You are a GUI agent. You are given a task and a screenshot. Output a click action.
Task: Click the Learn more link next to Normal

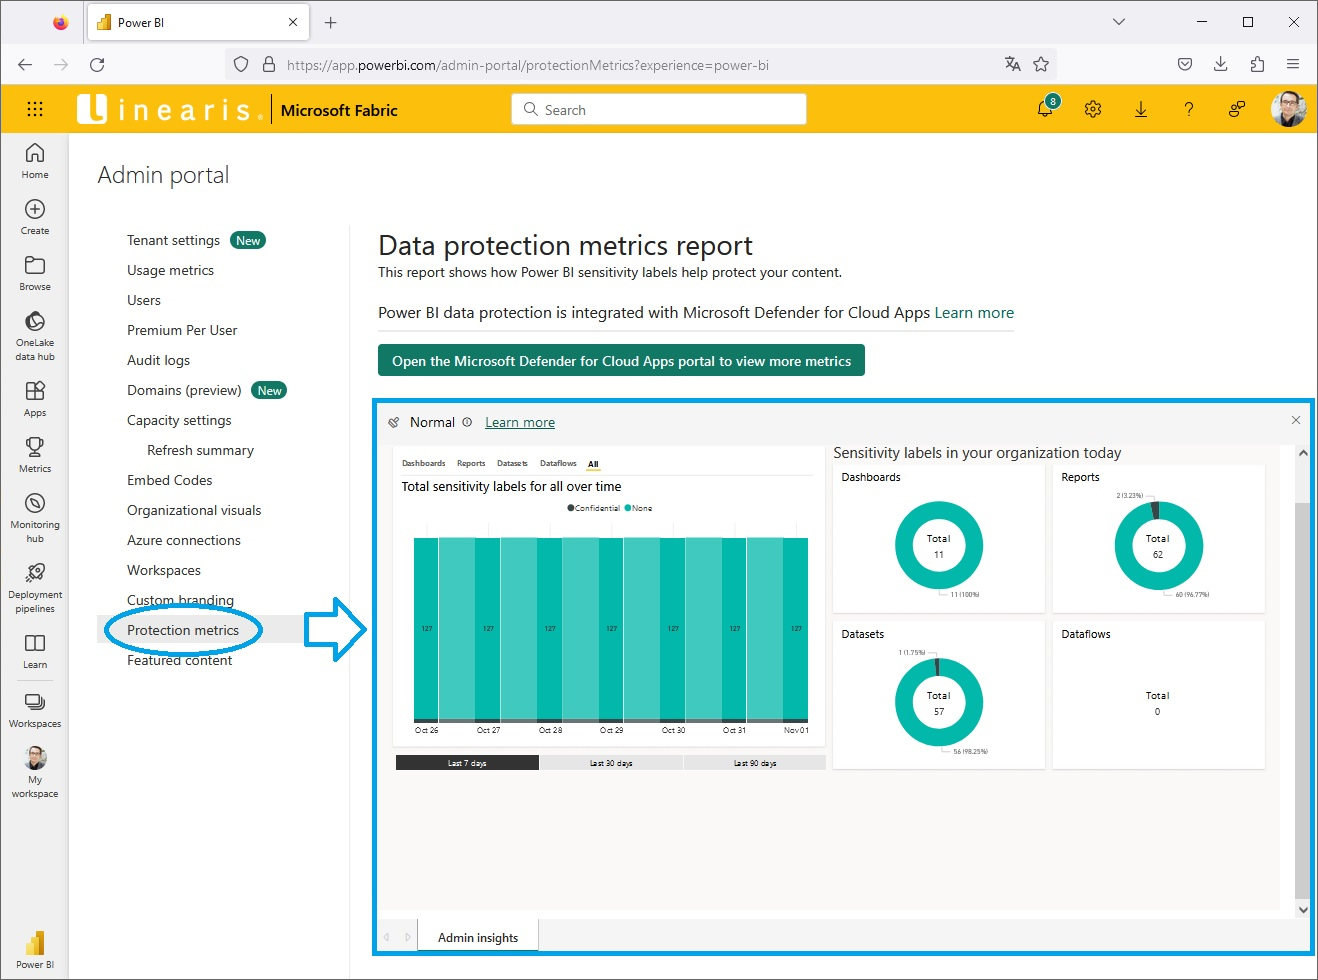coord(519,422)
